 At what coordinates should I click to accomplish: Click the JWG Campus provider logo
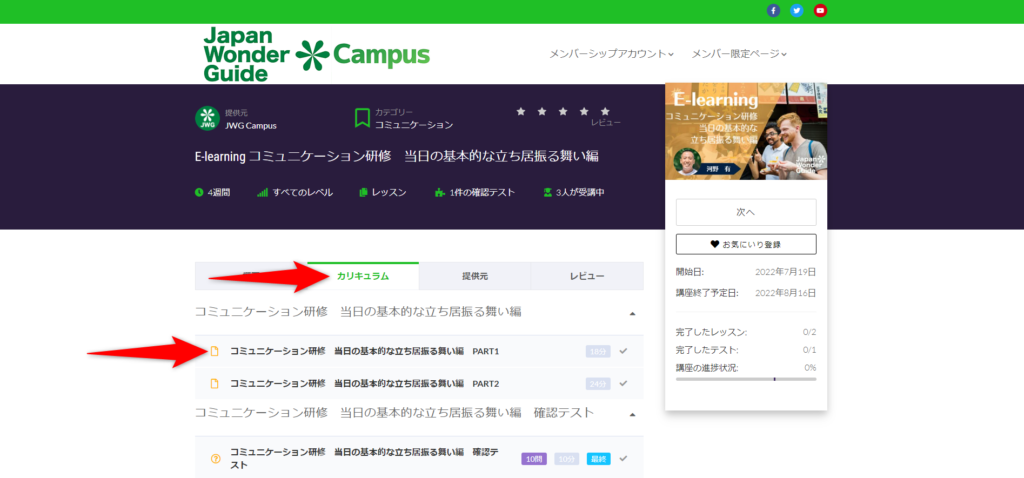coord(207,118)
